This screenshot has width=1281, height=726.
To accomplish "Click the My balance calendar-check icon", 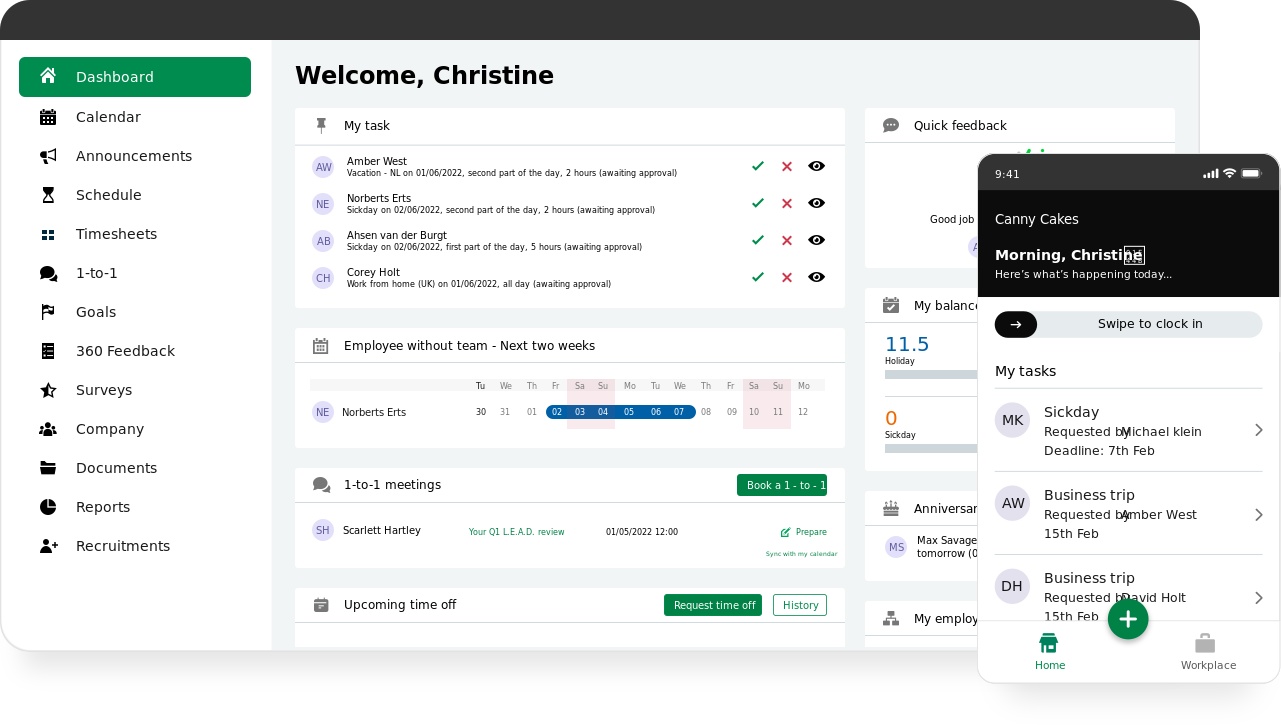I will [891, 305].
